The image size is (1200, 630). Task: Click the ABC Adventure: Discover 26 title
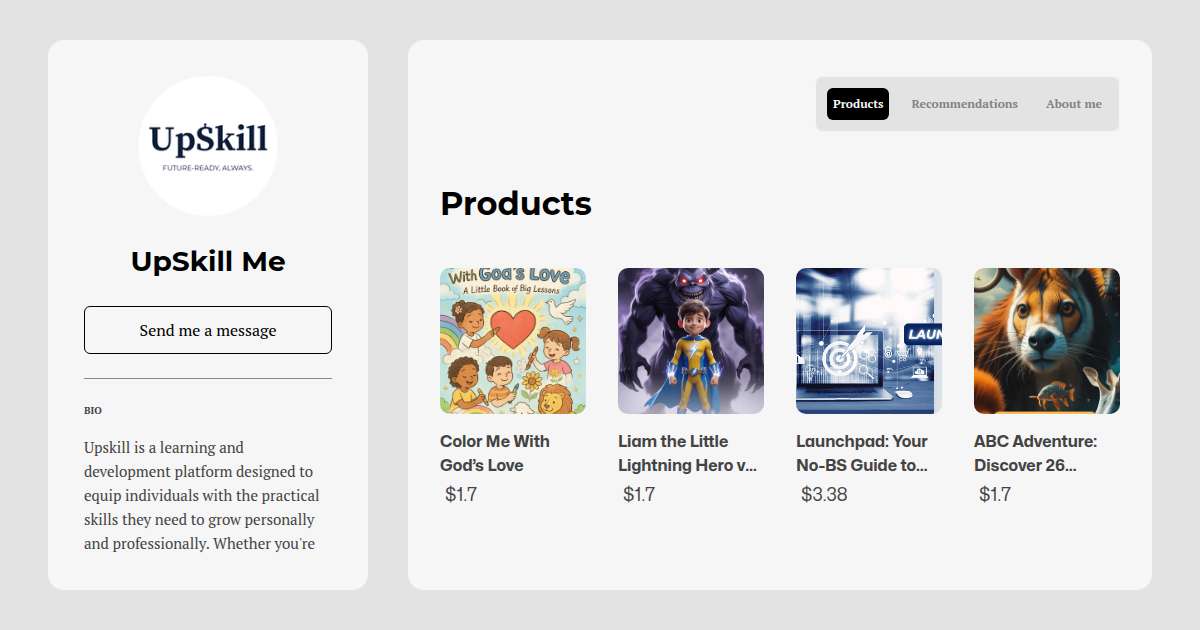1036,453
